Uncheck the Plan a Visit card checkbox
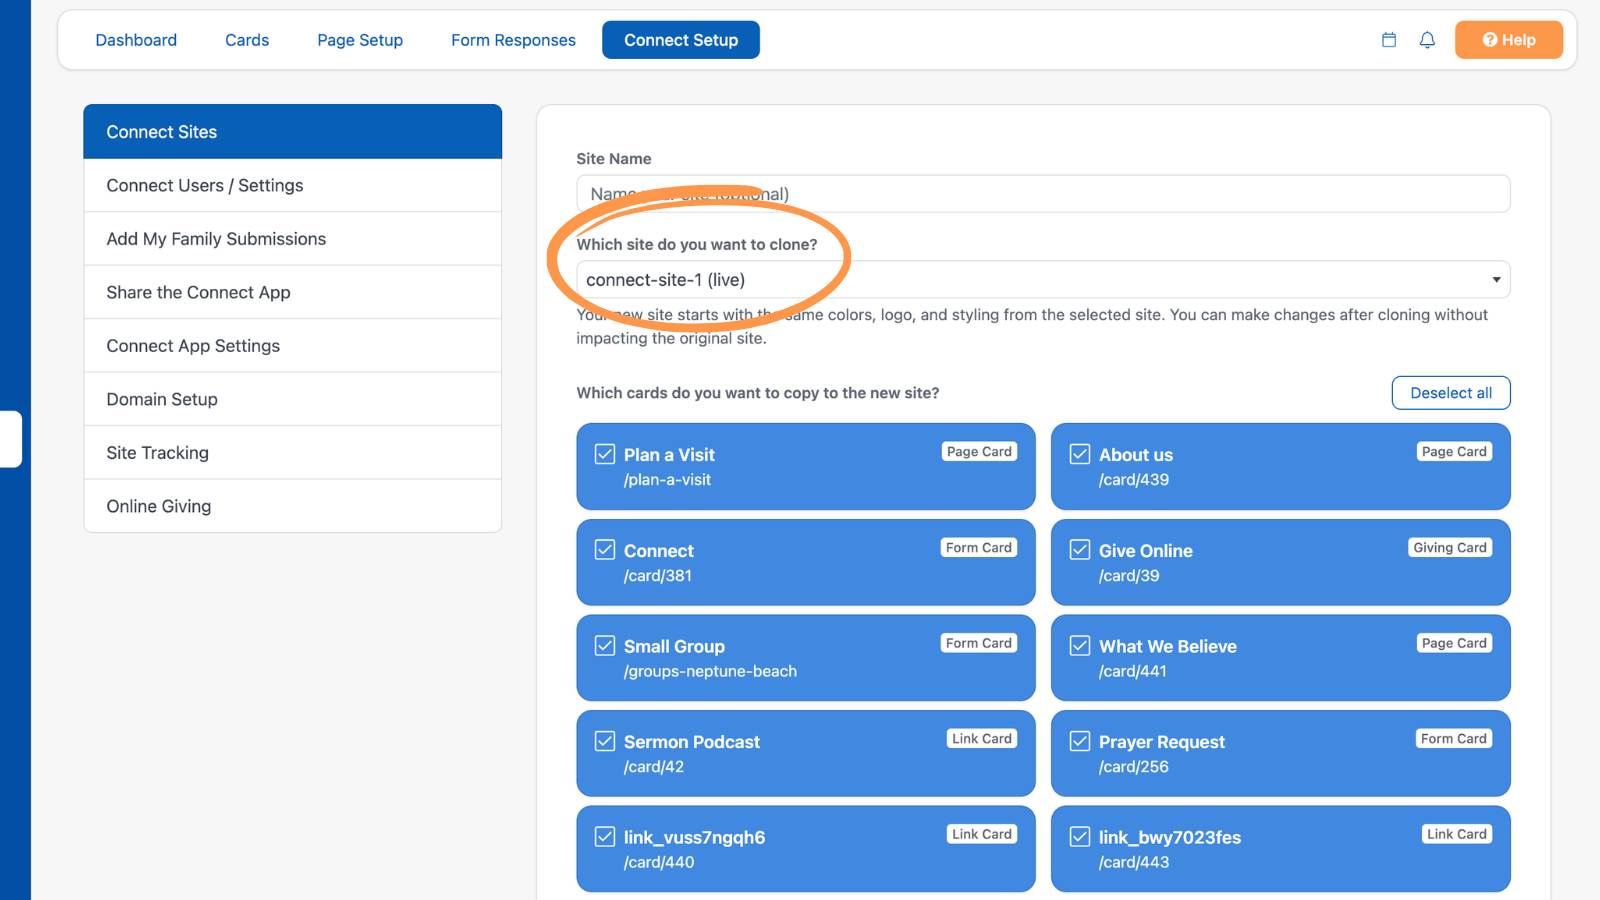Viewport: 1600px width, 900px height. point(605,454)
